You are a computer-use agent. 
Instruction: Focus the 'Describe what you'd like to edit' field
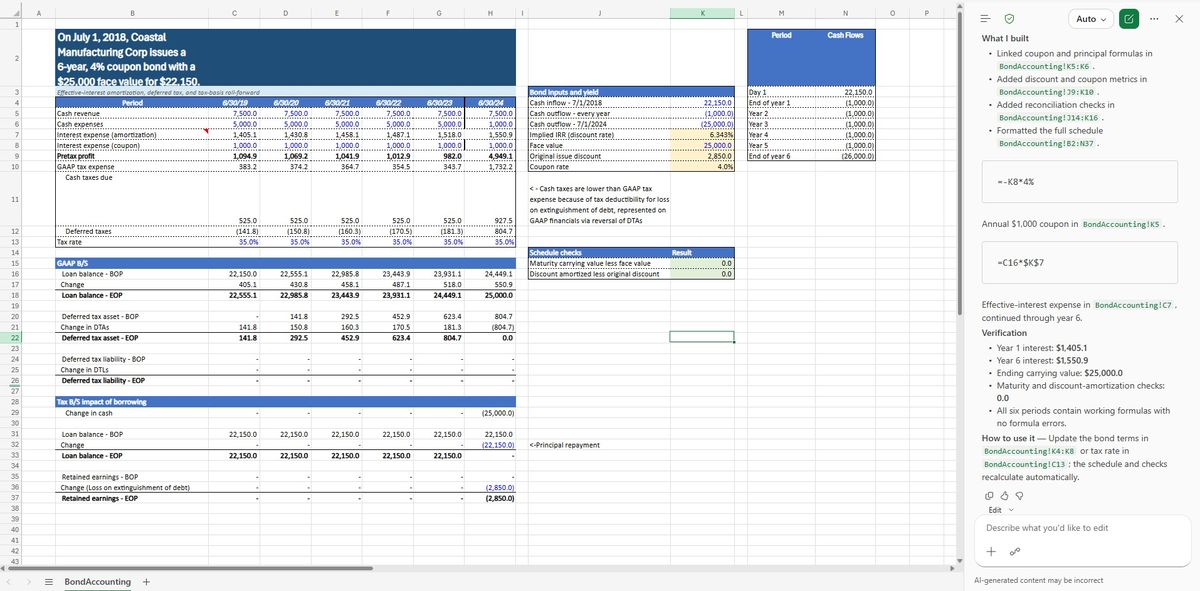1080,528
